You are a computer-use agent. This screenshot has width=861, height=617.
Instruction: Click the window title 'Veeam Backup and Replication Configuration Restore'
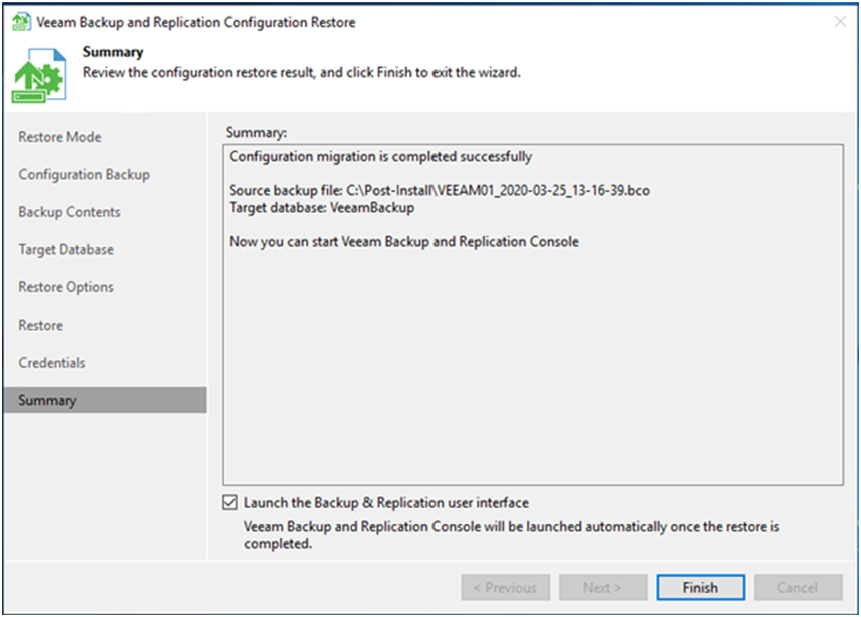pyautogui.click(x=196, y=23)
